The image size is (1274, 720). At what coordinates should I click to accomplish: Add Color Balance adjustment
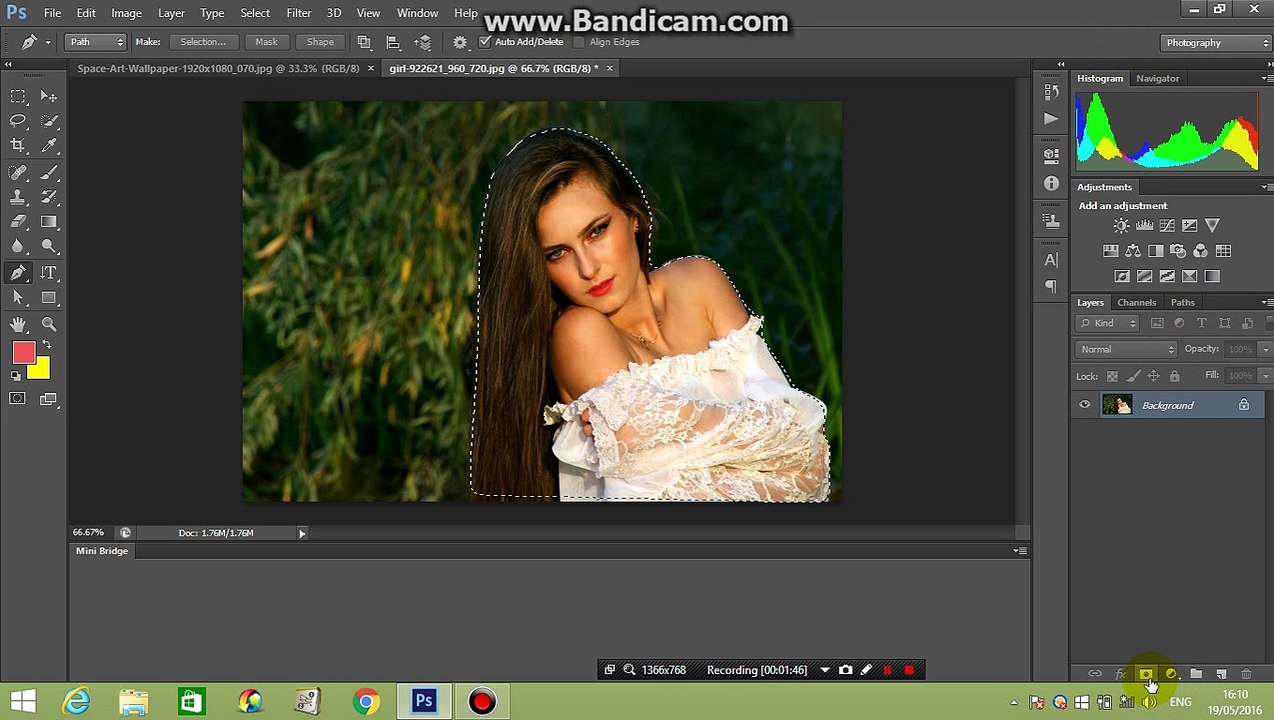(x=1133, y=251)
